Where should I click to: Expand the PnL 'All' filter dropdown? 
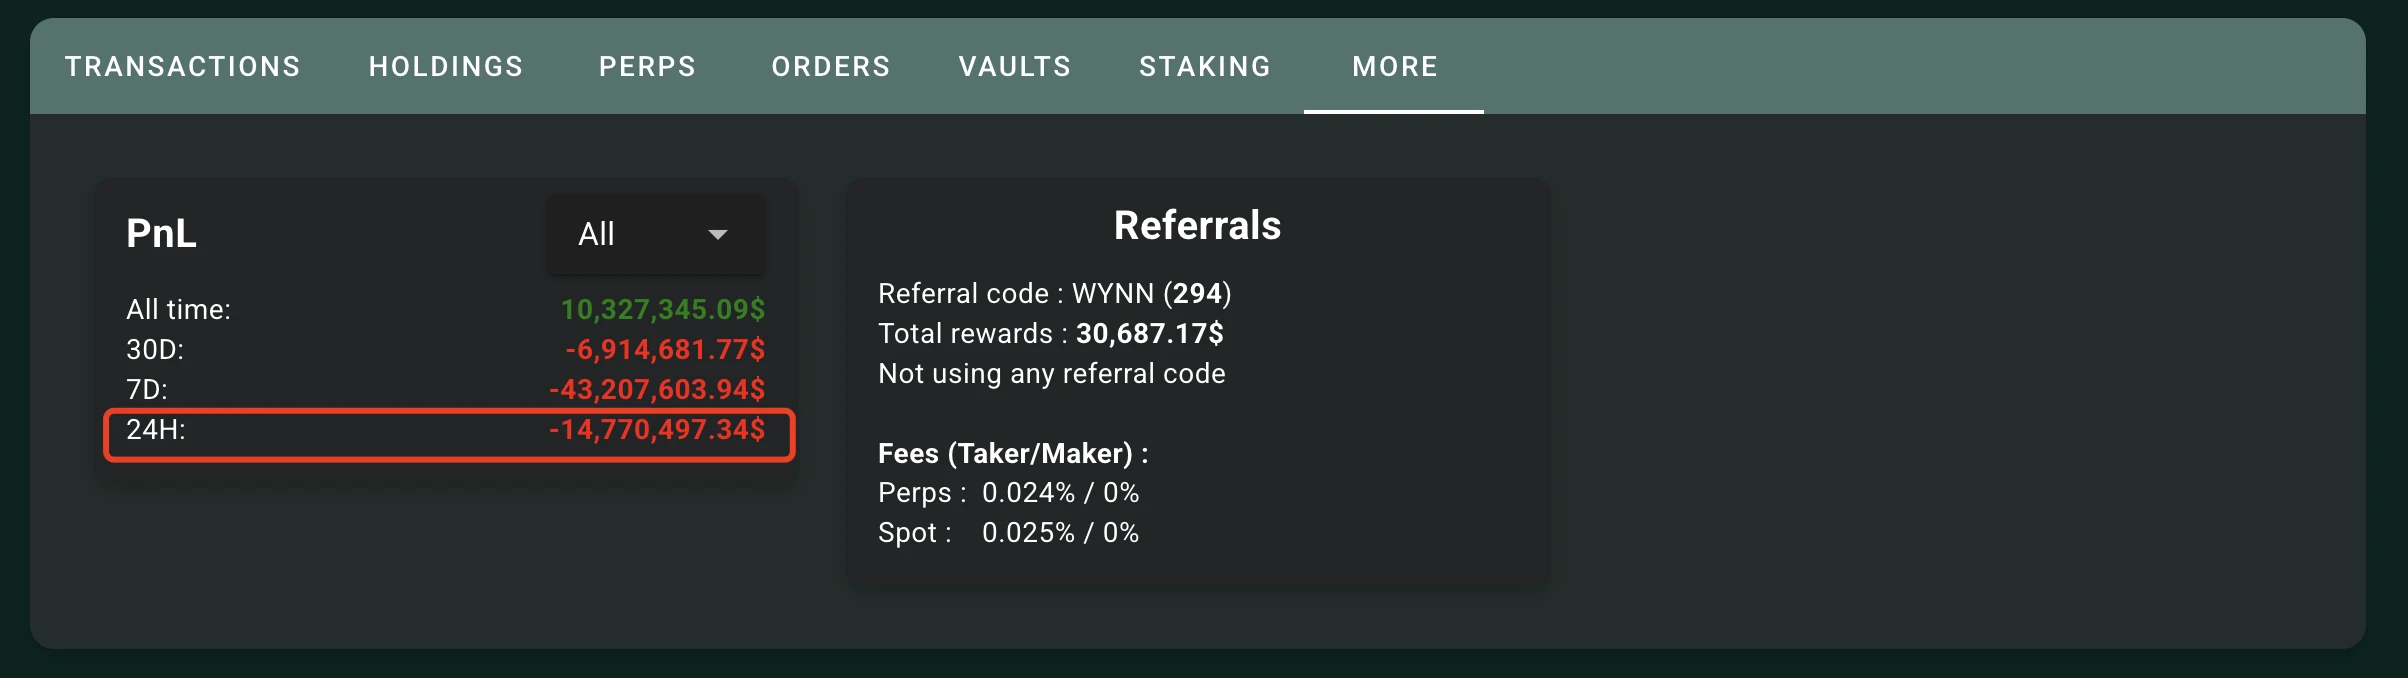point(655,234)
